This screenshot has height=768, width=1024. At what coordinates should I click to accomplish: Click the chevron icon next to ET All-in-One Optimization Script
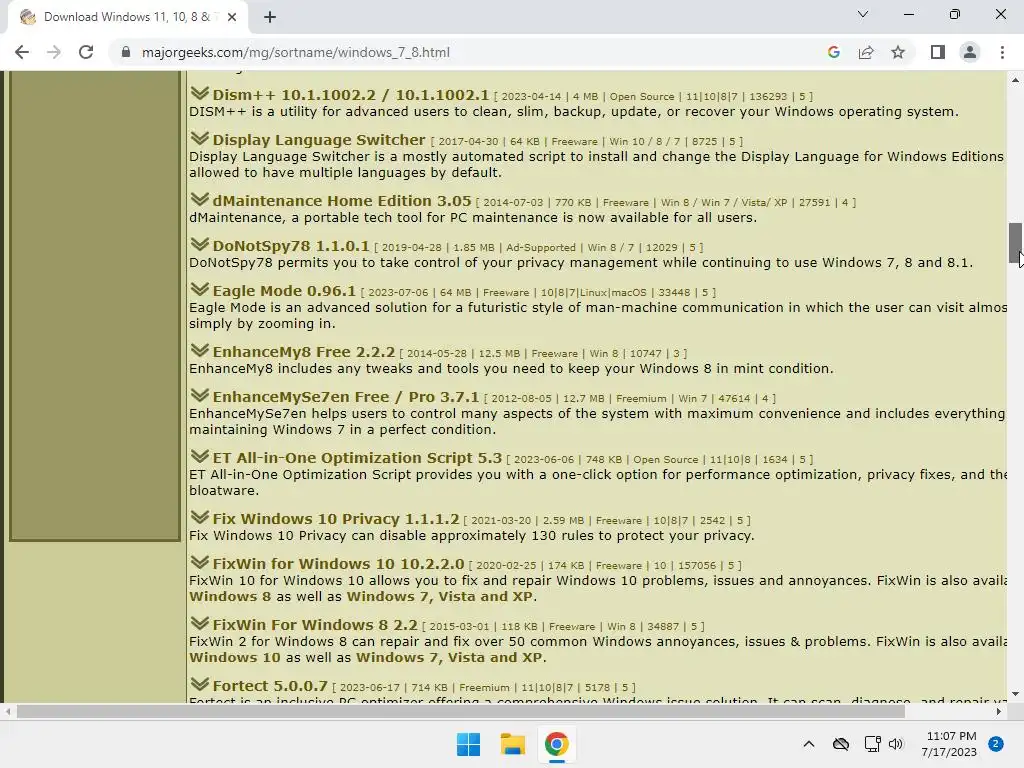(x=200, y=456)
